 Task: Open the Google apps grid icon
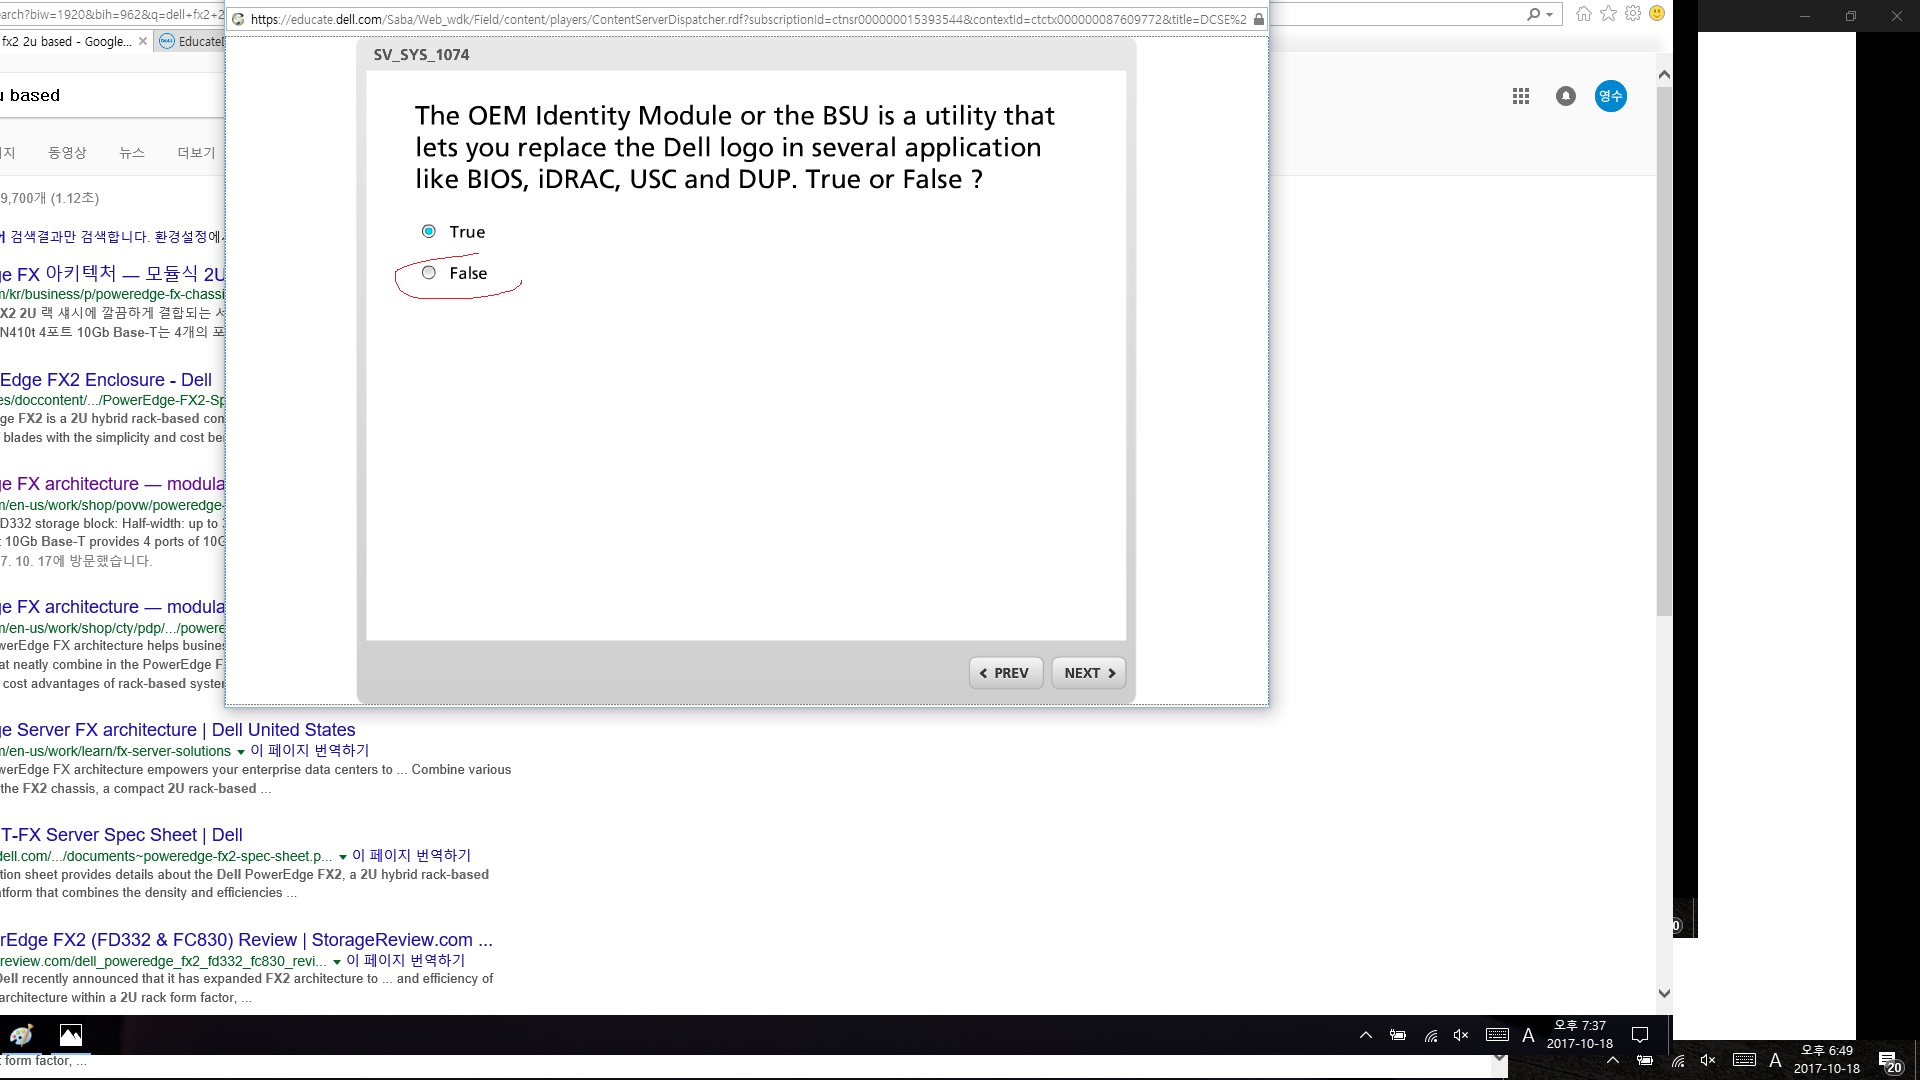1520,96
